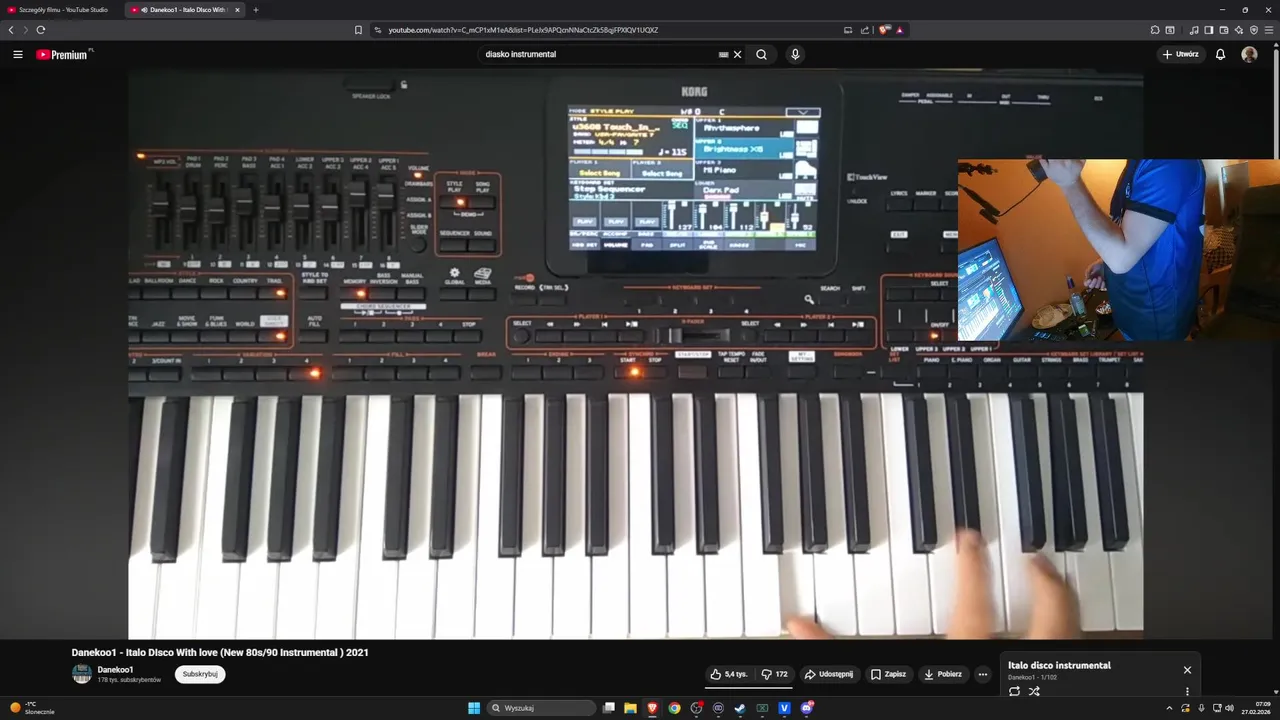Click the browser address bar URL

(x=523, y=30)
